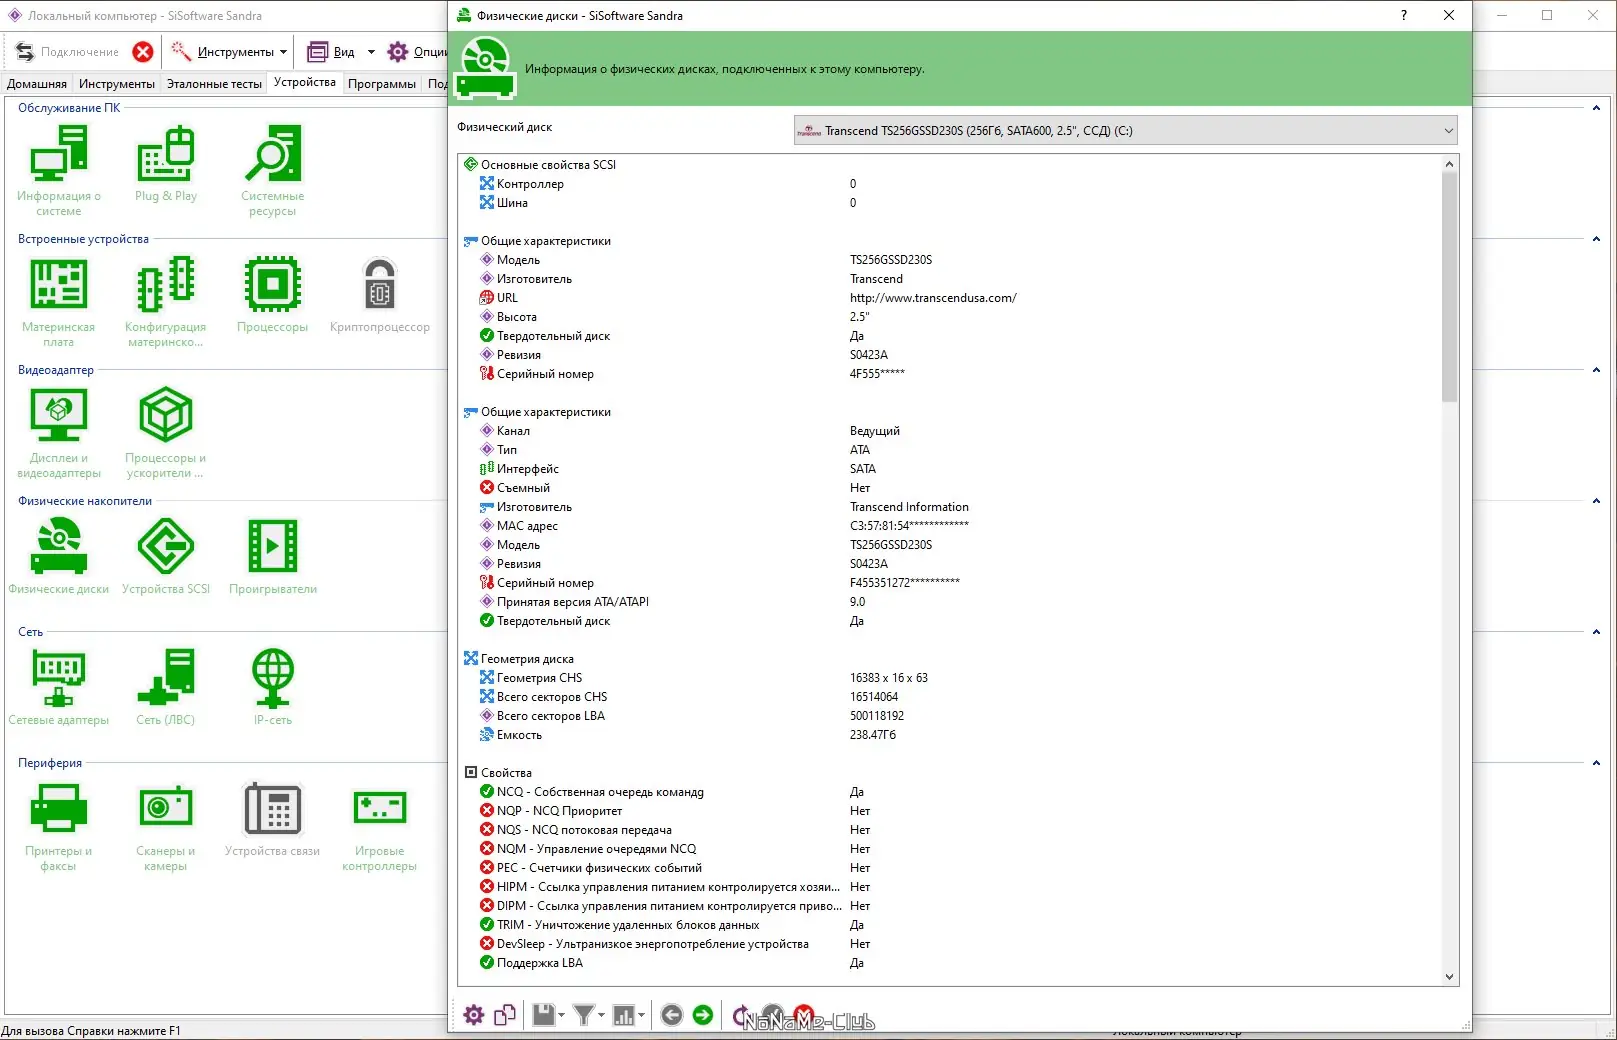This screenshot has height=1040, width=1617.
Task: Click the grey back arrow button
Action: pos(672,1015)
